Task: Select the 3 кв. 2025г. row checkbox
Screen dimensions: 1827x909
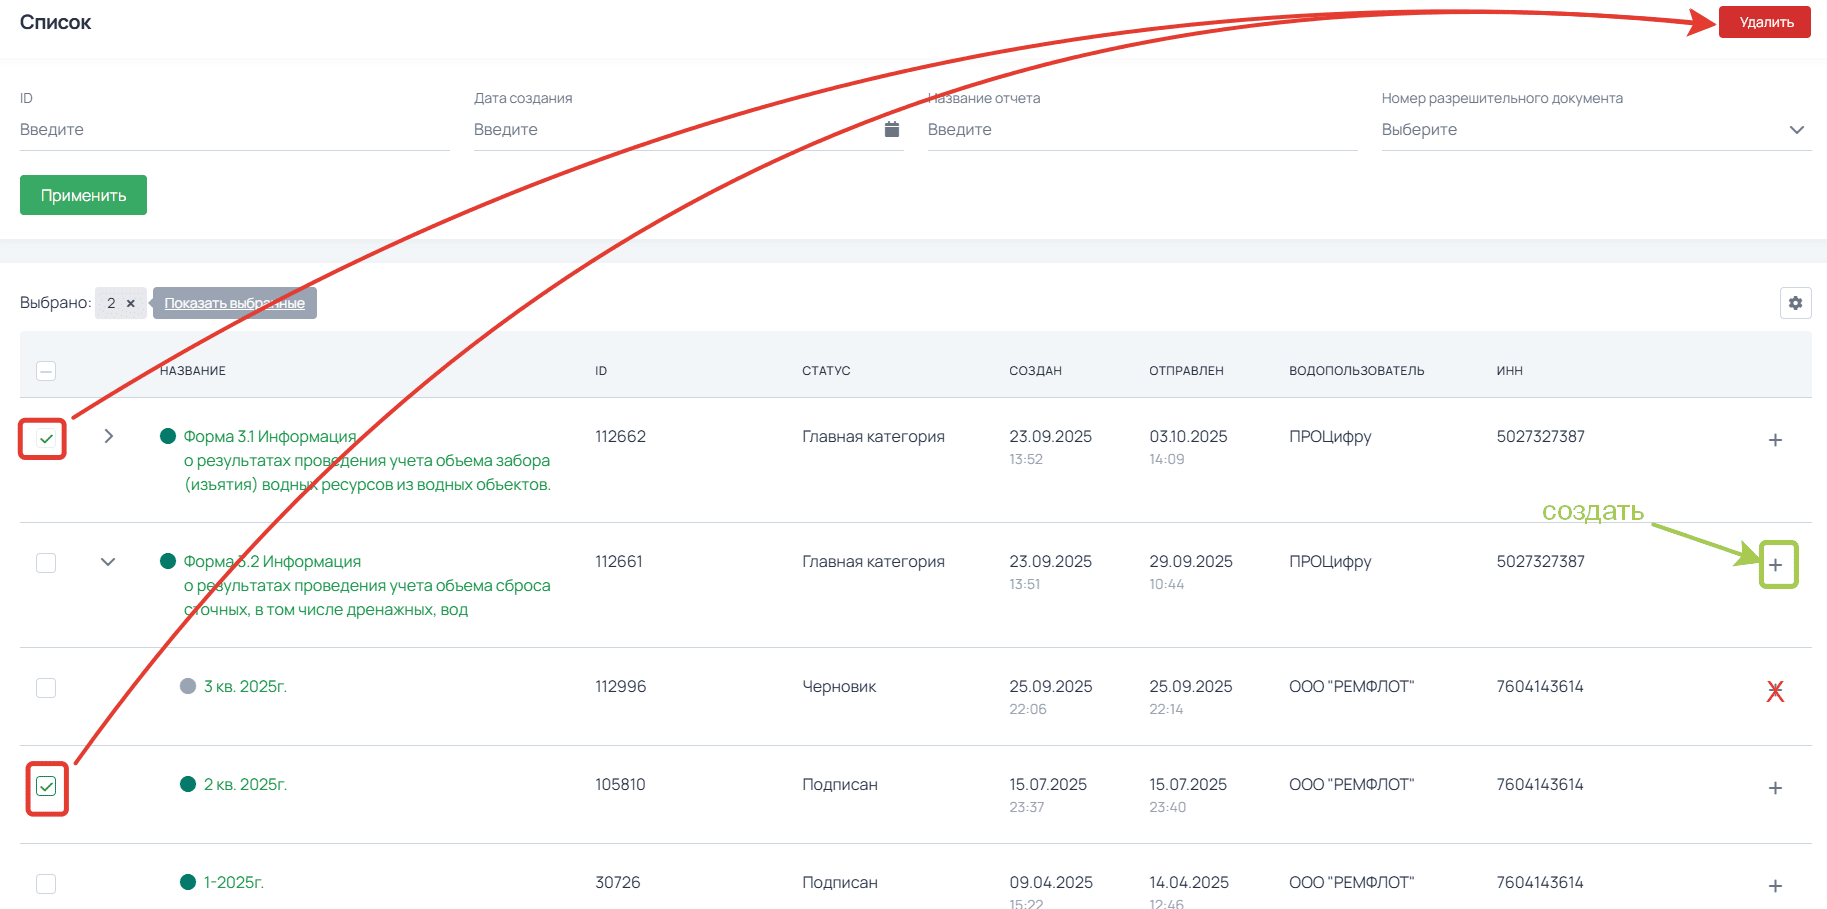Action: (46, 688)
